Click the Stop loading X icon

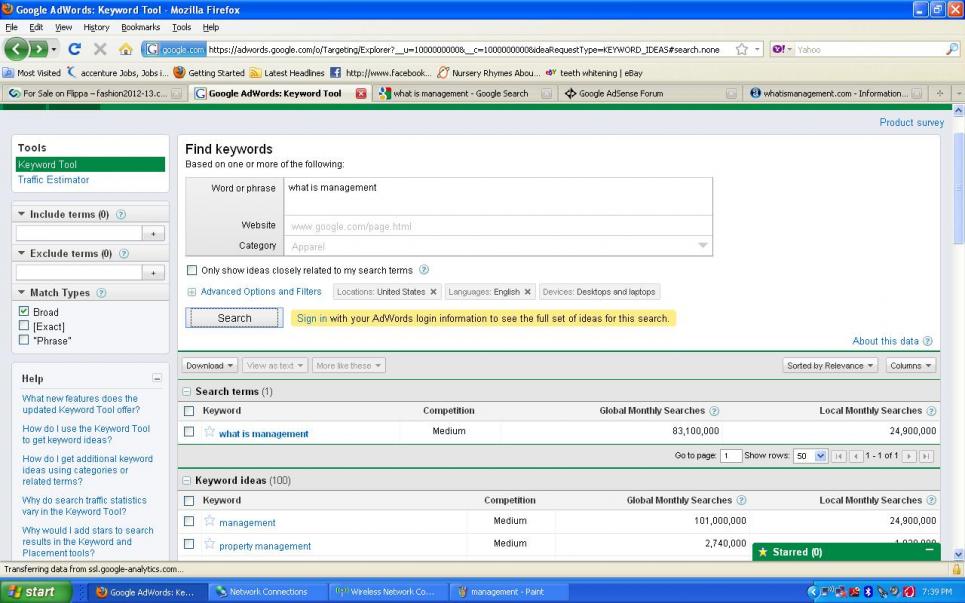coord(100,49)
